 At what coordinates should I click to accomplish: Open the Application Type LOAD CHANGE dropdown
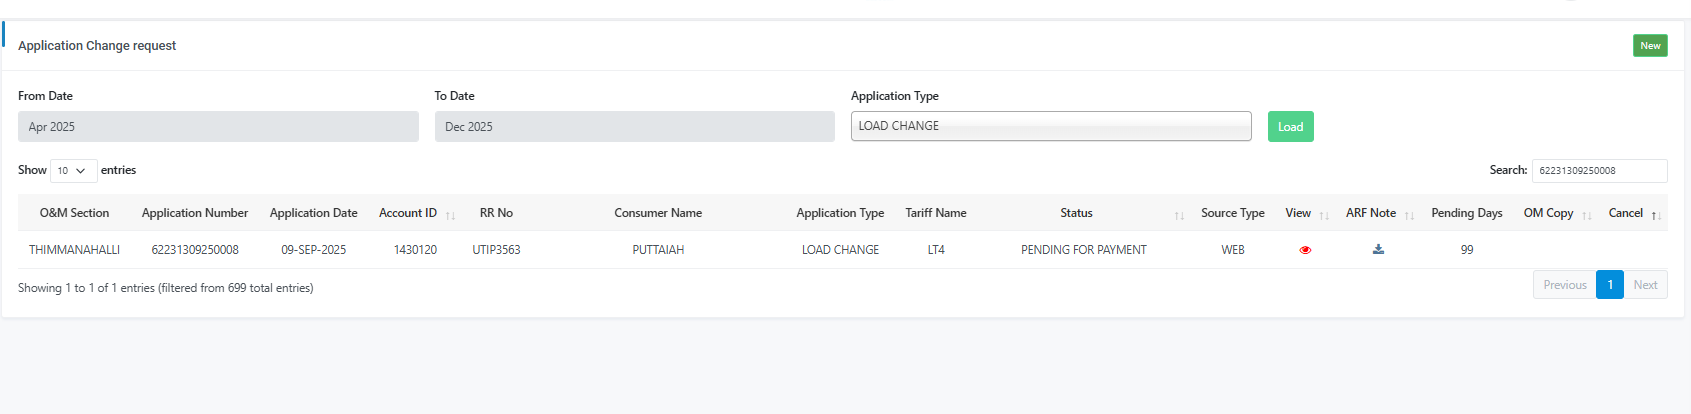pos(1050,126)
